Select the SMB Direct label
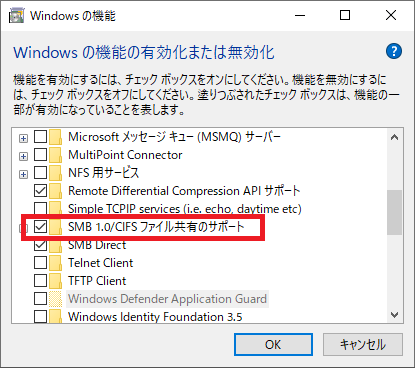 (x=97, y=245)
